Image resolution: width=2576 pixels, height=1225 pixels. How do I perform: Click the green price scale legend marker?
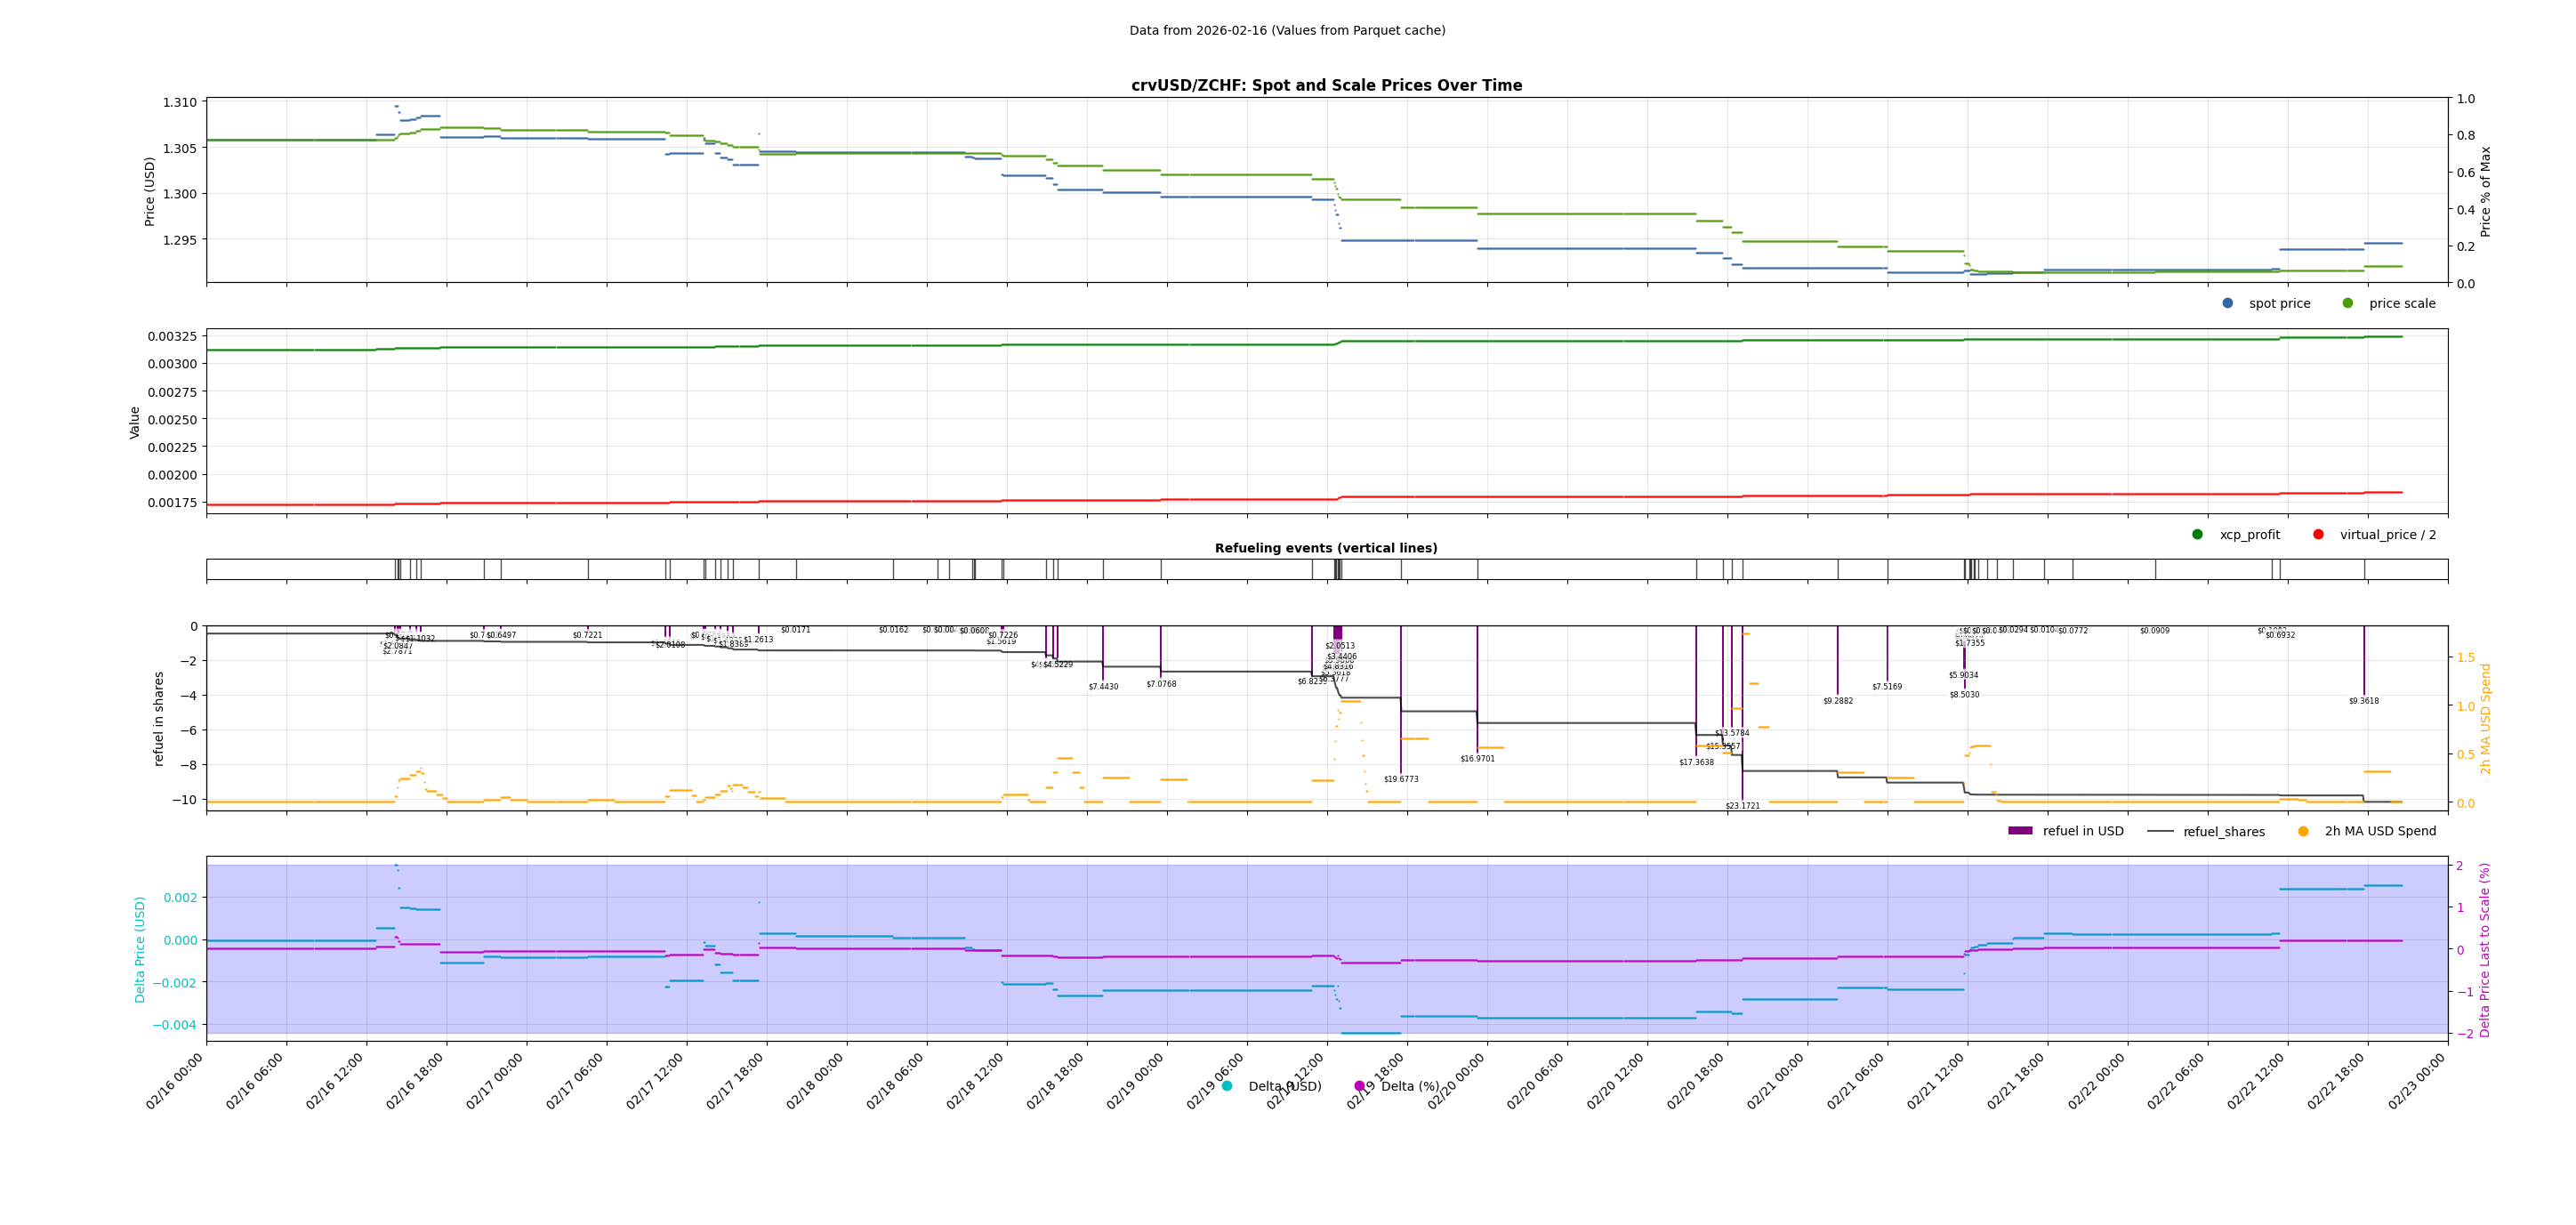2347,303
